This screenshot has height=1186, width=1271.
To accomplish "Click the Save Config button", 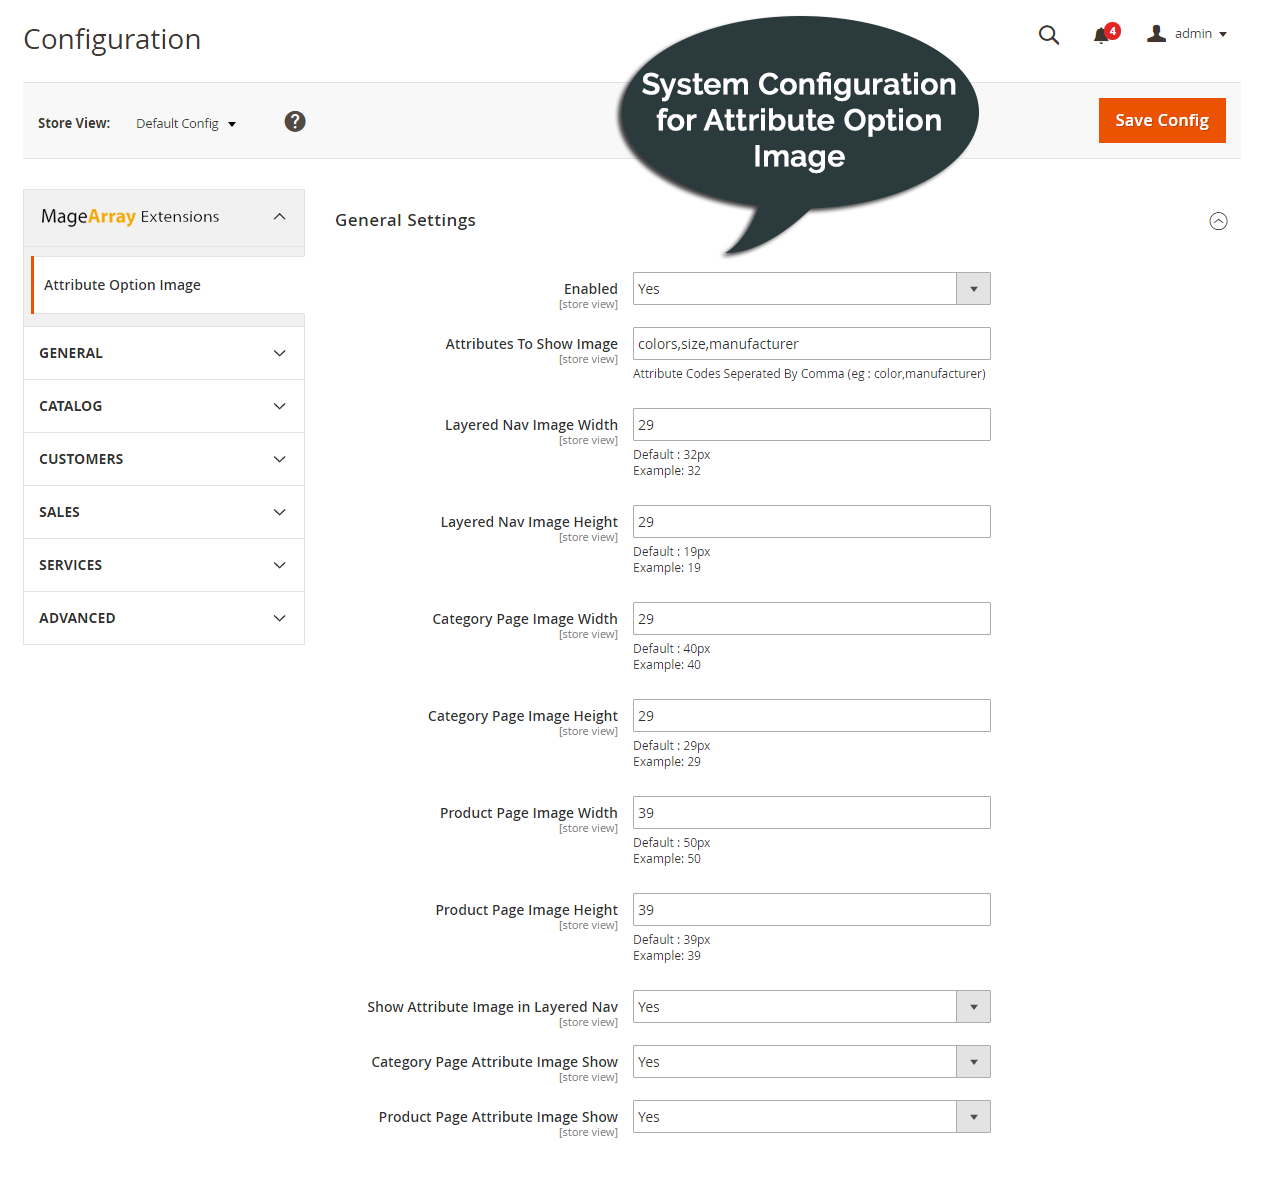I will (1161, 120).
